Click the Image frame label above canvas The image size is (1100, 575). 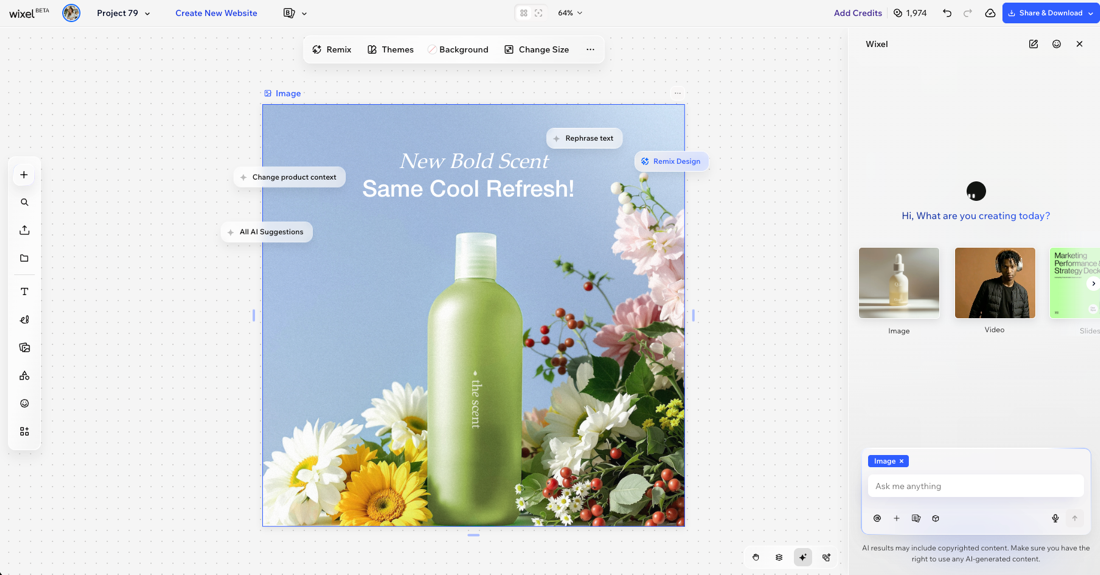(x=282, y=93)
